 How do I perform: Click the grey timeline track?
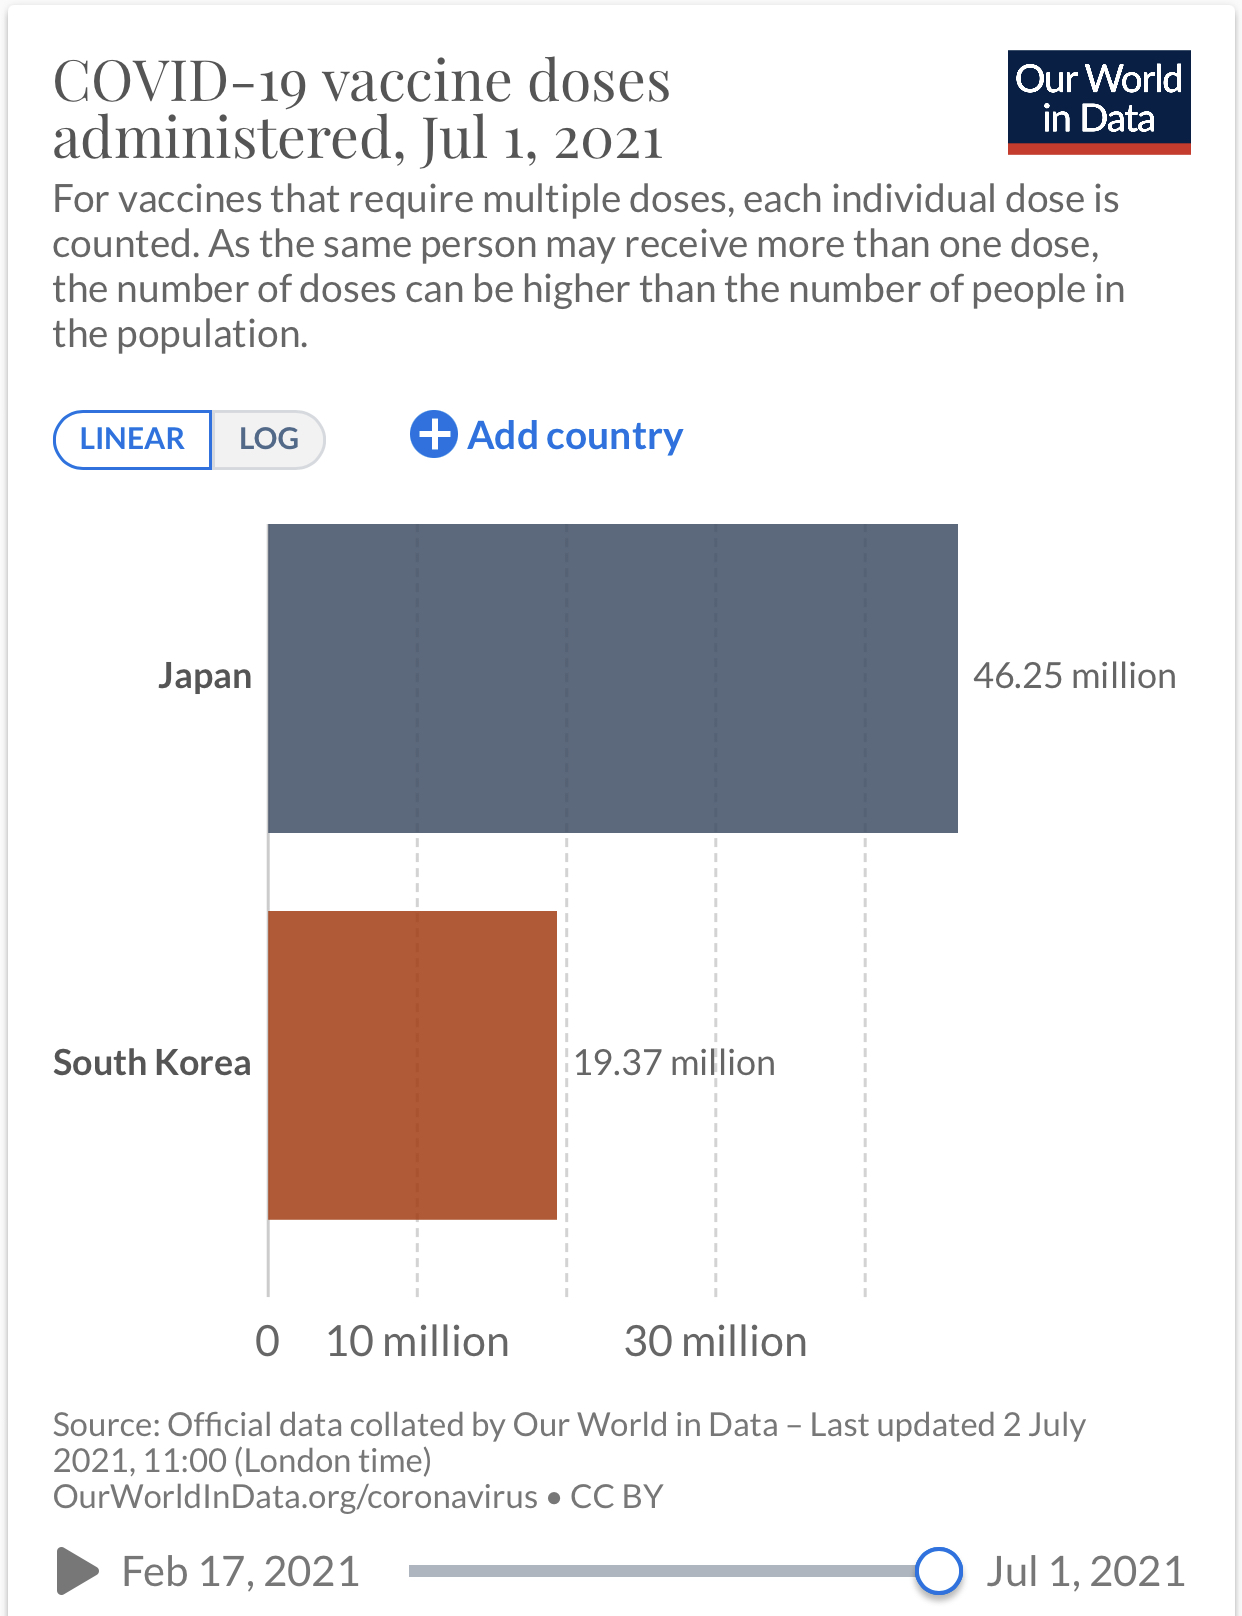pos(660,1571)
